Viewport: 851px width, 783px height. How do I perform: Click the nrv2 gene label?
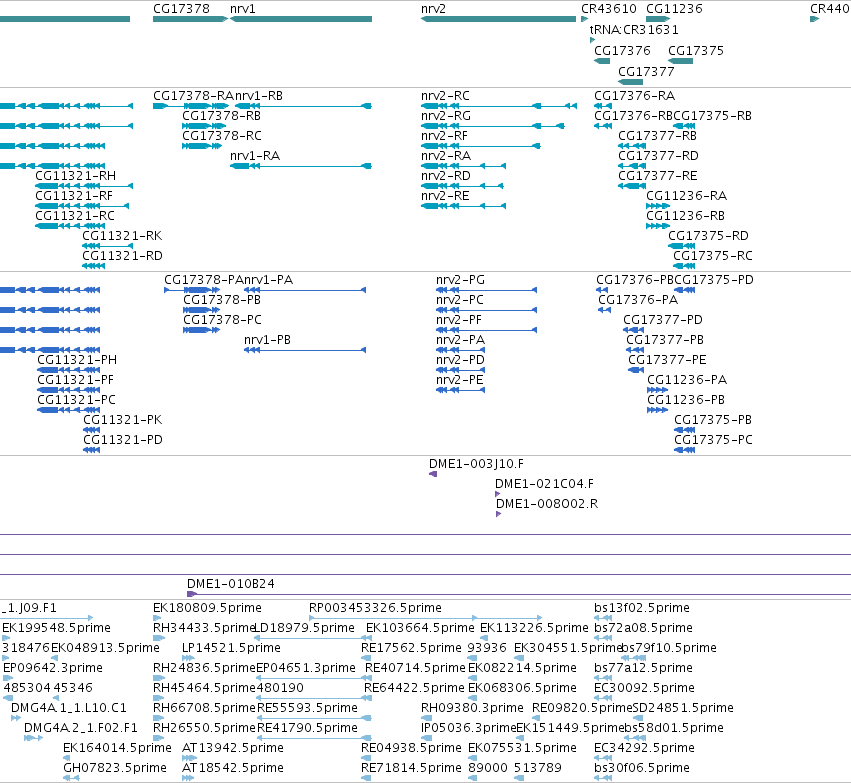click(433, 9)
